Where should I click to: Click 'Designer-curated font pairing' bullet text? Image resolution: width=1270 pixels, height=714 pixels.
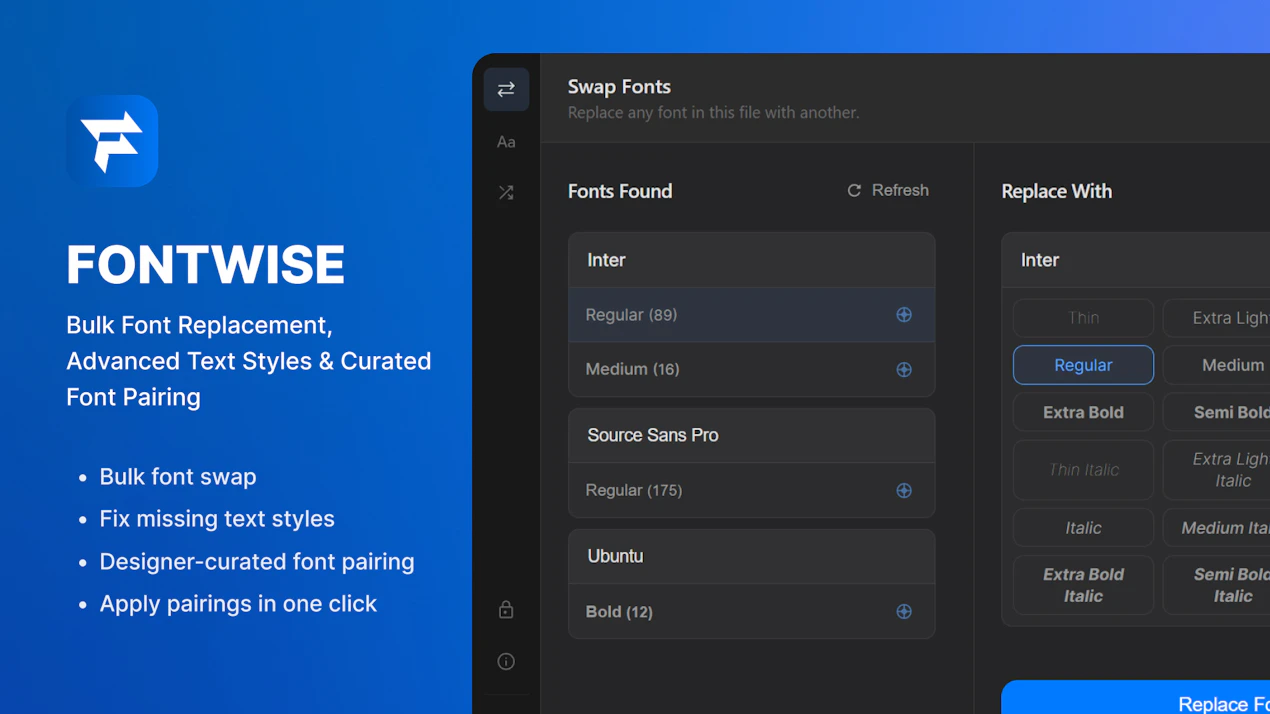257,561
